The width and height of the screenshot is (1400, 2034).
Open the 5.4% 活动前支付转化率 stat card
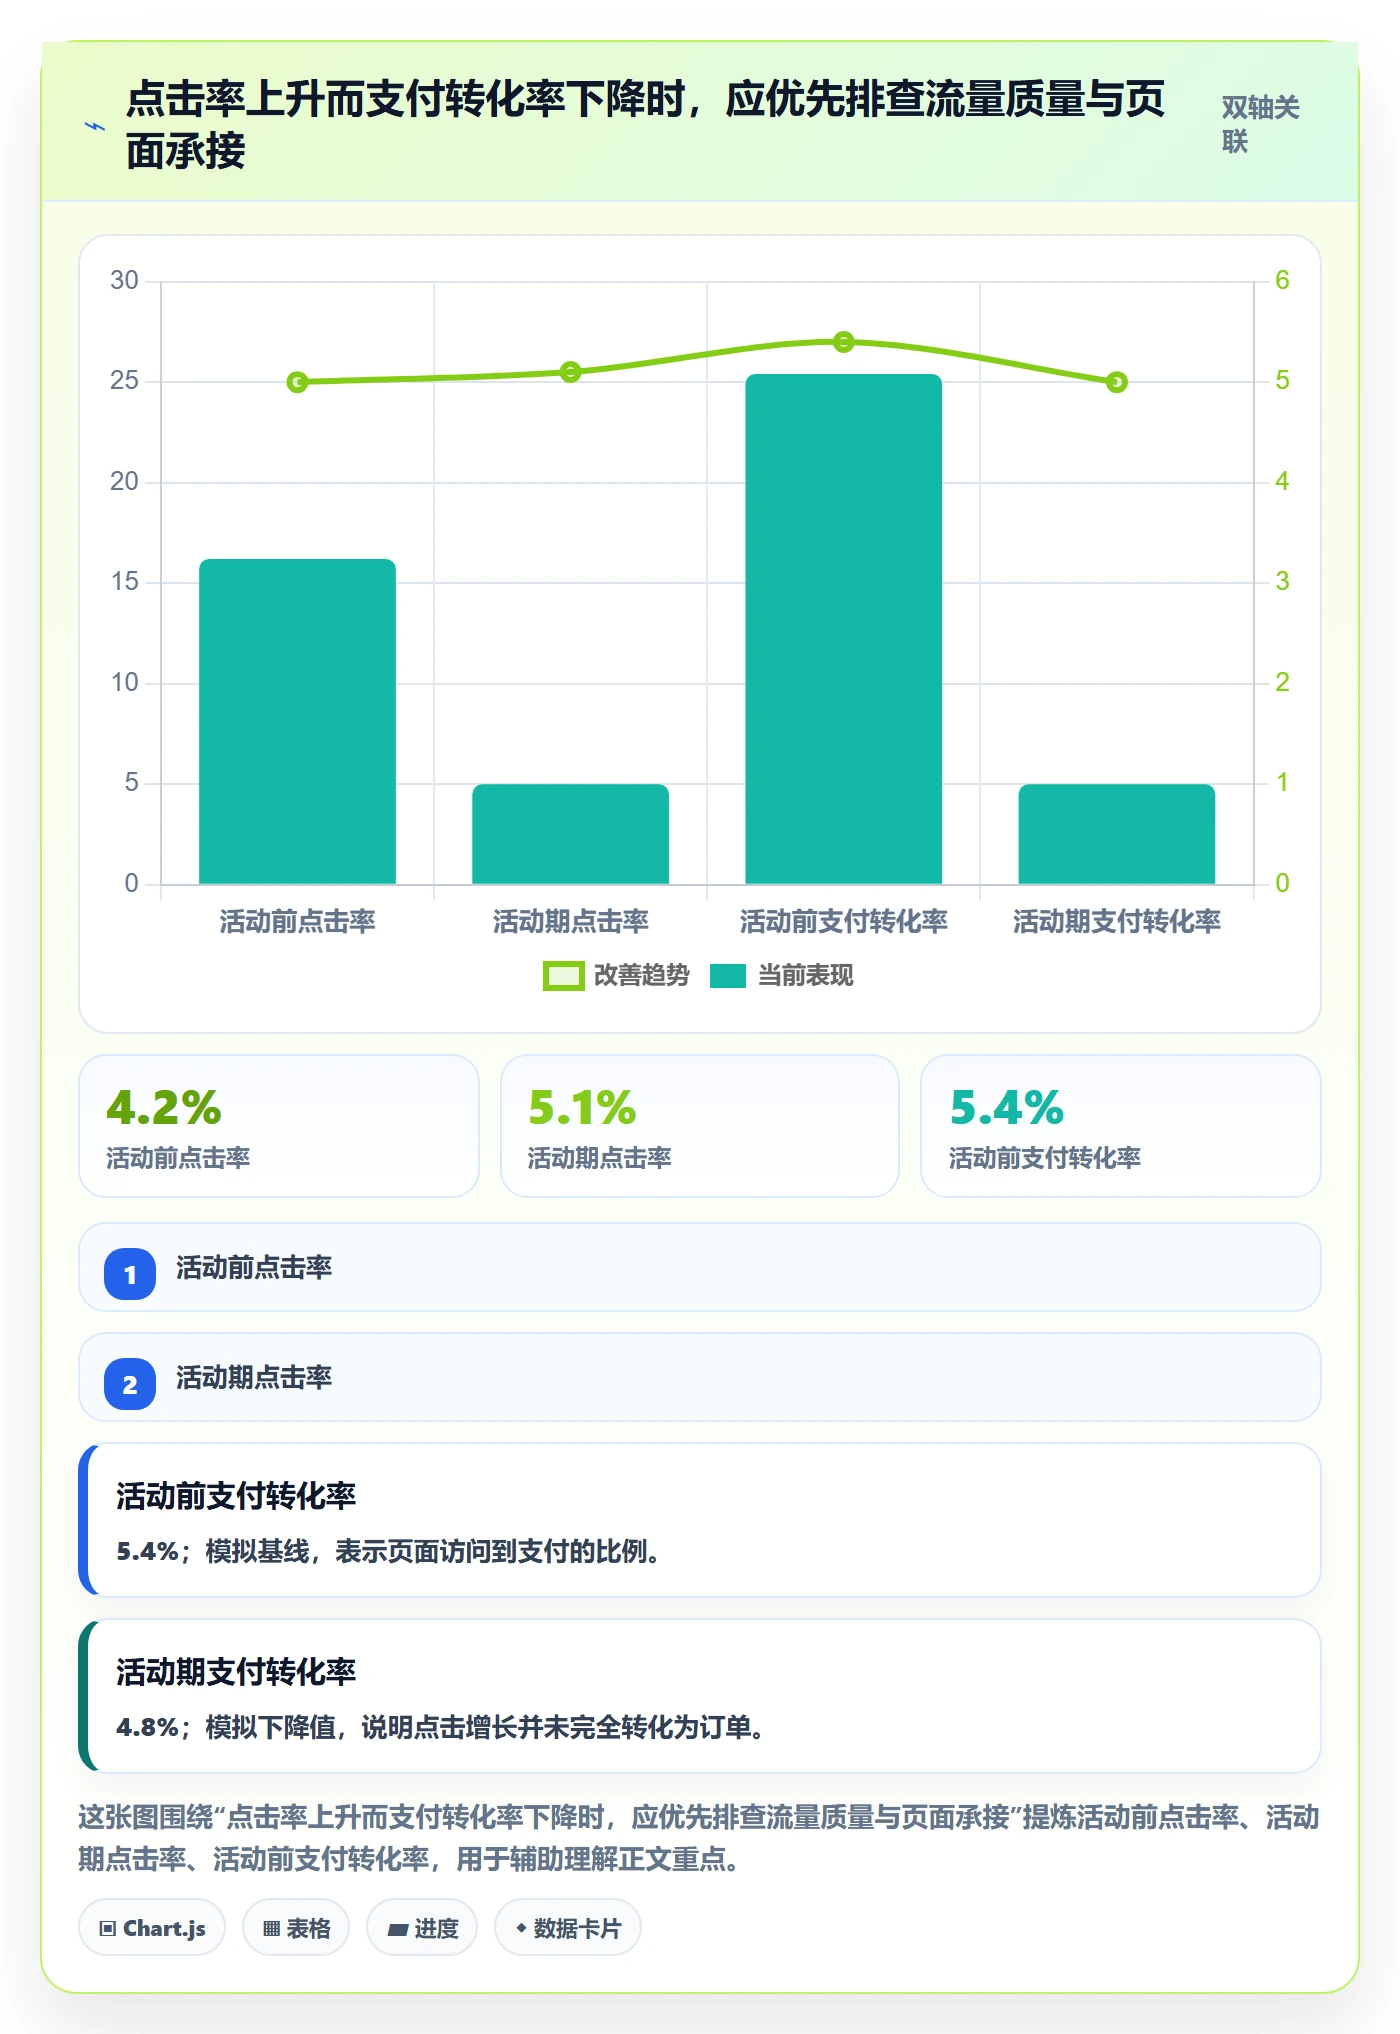(x=1120, y=1126)
